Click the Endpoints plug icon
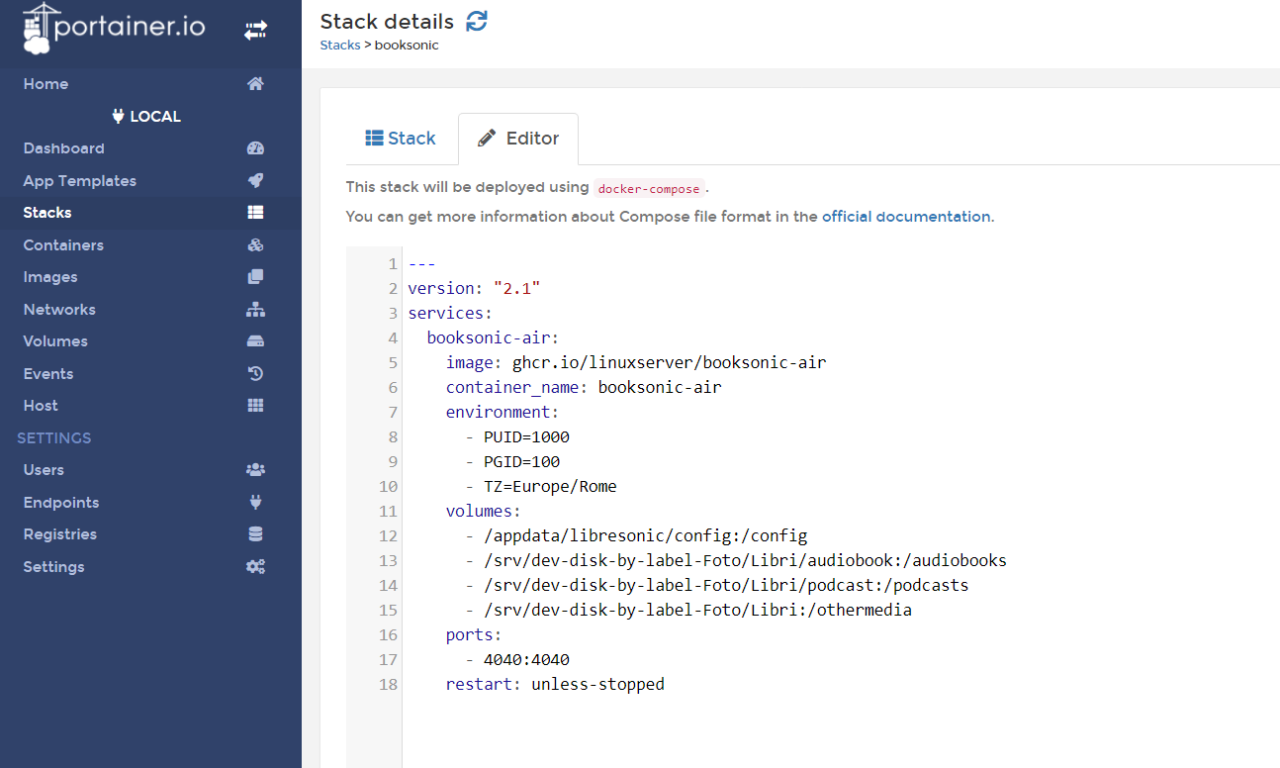The height and width of the screenshot is (768, 1280). click(255, 502)
